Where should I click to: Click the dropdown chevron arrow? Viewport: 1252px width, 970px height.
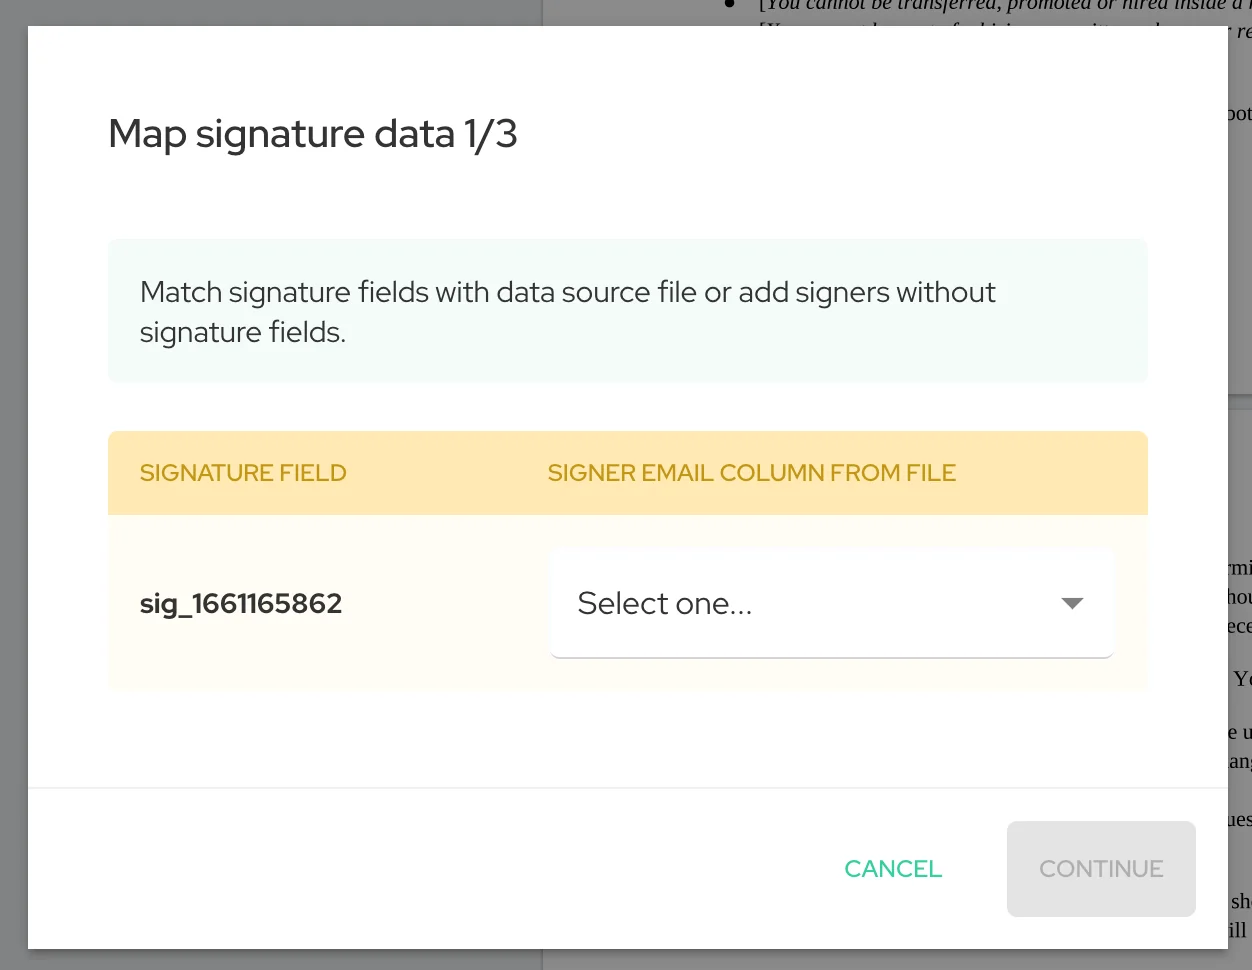tap(1071, 603)
